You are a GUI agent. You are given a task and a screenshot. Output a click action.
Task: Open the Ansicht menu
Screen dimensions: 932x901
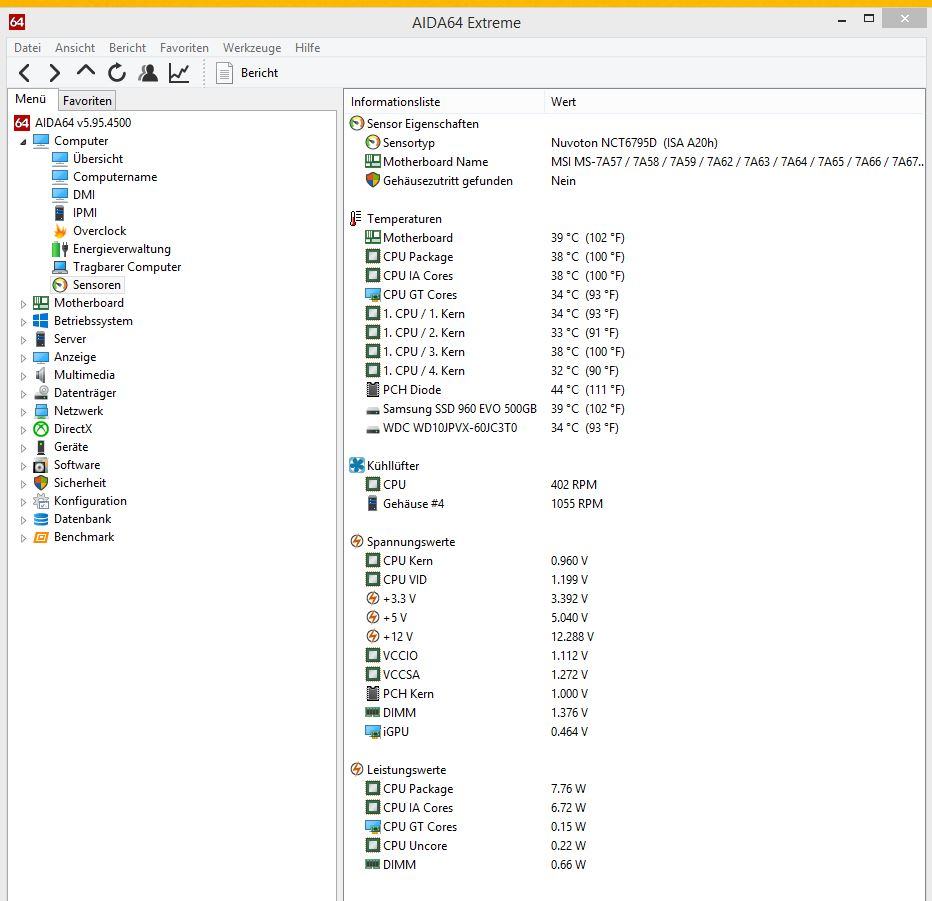coord(75,48)
